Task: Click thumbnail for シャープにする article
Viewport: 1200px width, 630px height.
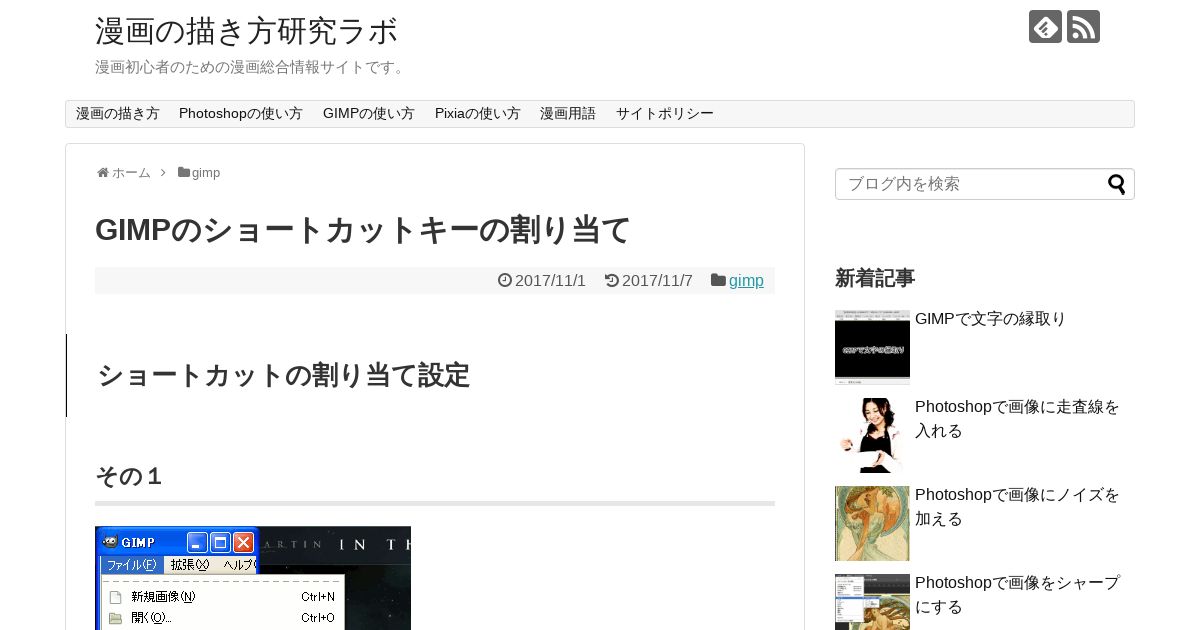Action: click(x=872, y=602)
